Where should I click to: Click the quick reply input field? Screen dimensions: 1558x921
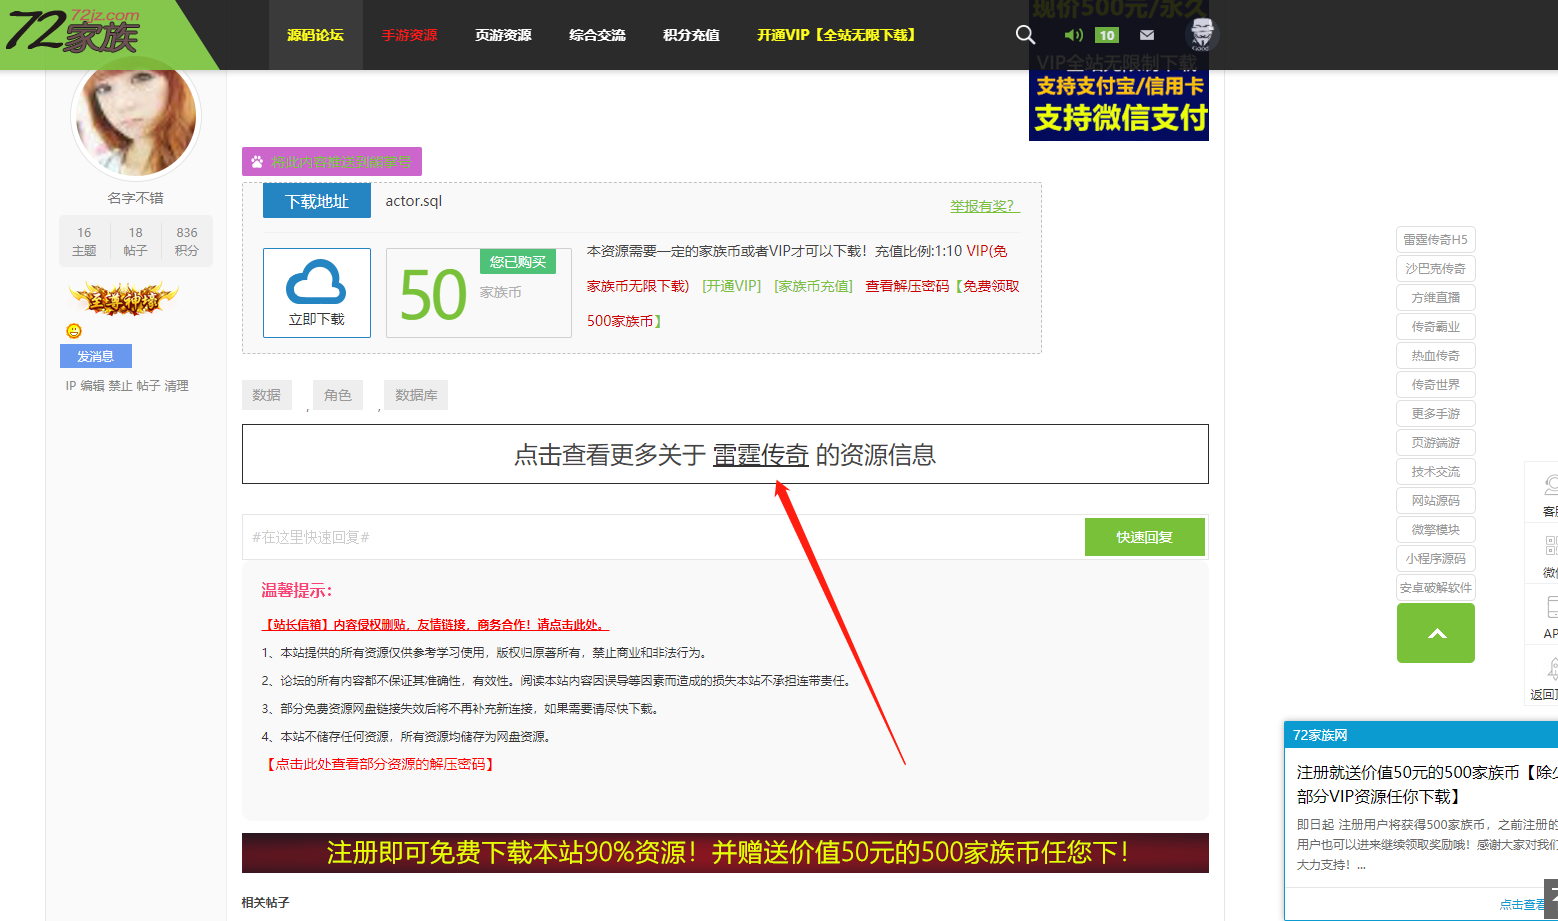click(664, 537)
